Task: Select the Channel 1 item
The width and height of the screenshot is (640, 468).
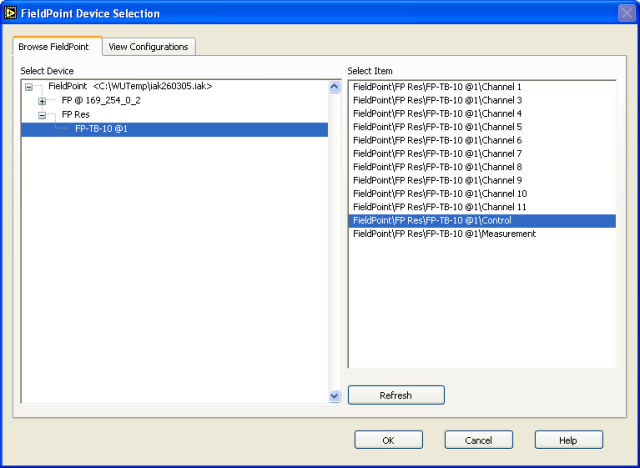Action: pos(482,87)
